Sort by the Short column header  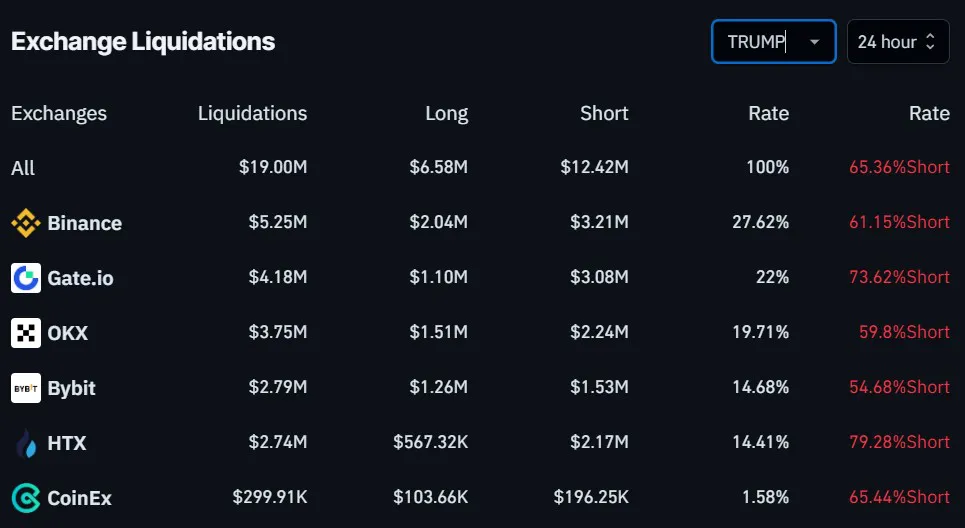click(x=604, y=113)
